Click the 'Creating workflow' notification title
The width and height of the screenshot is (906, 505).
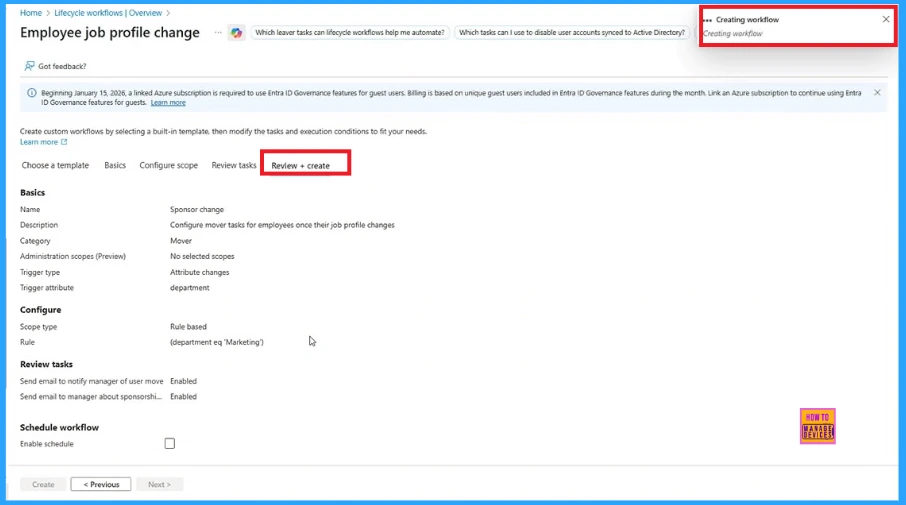(747, 20)
